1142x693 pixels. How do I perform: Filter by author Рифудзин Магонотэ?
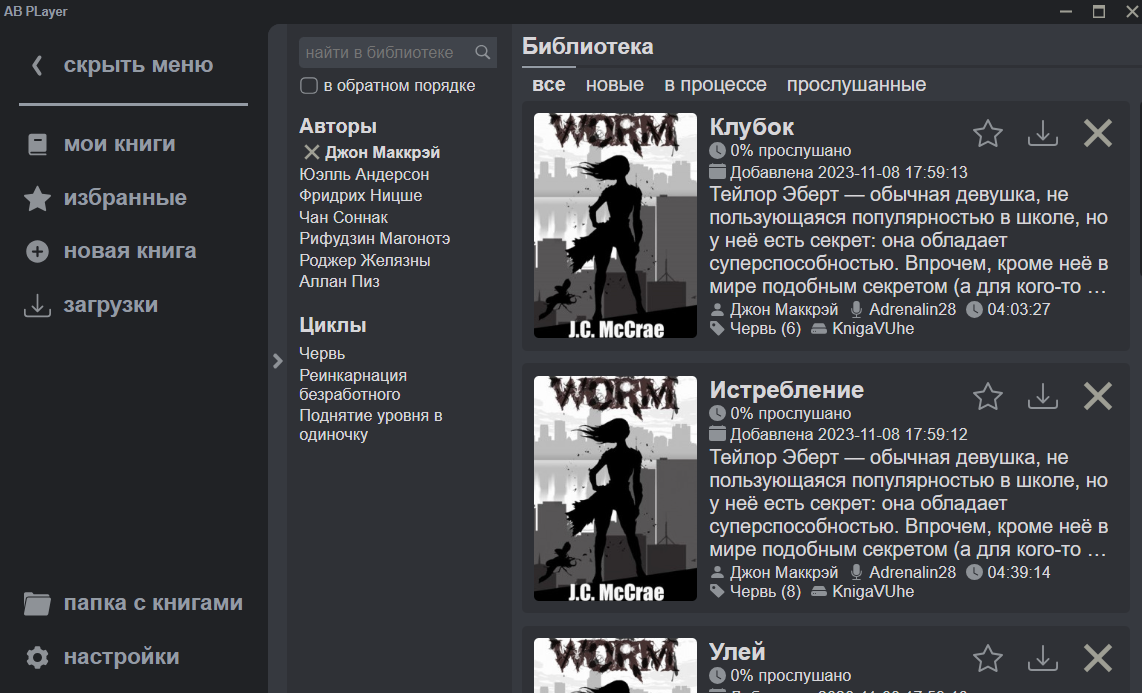coord(374,239)
